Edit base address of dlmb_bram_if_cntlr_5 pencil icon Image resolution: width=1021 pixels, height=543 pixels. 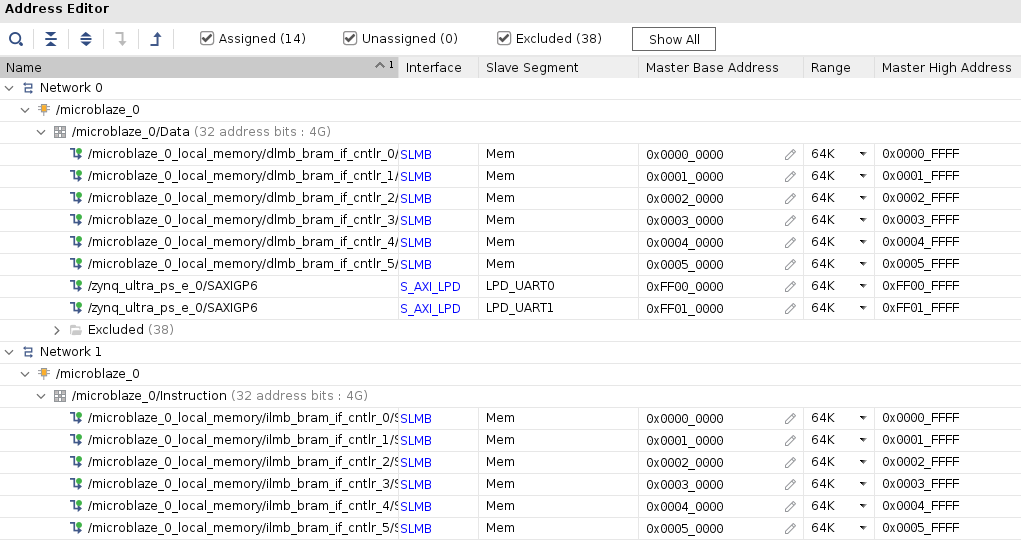tap(790, 265)
